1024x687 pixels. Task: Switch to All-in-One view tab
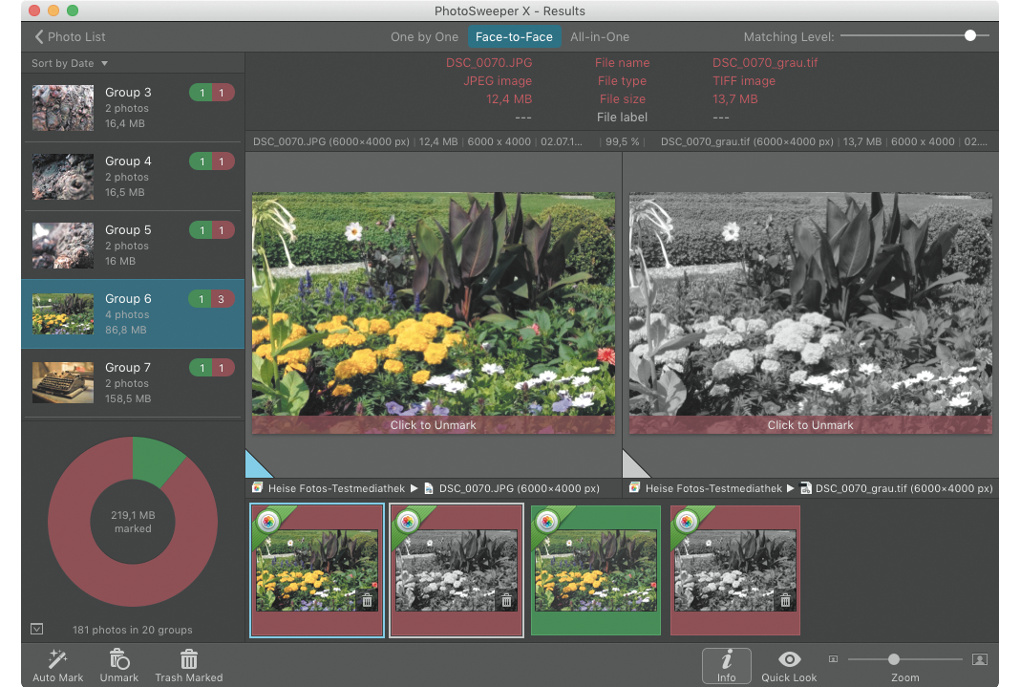coord(599,37)
